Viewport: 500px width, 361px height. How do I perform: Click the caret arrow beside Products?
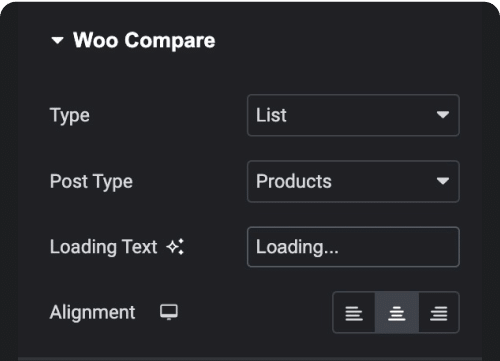click(x=443, y=181)
